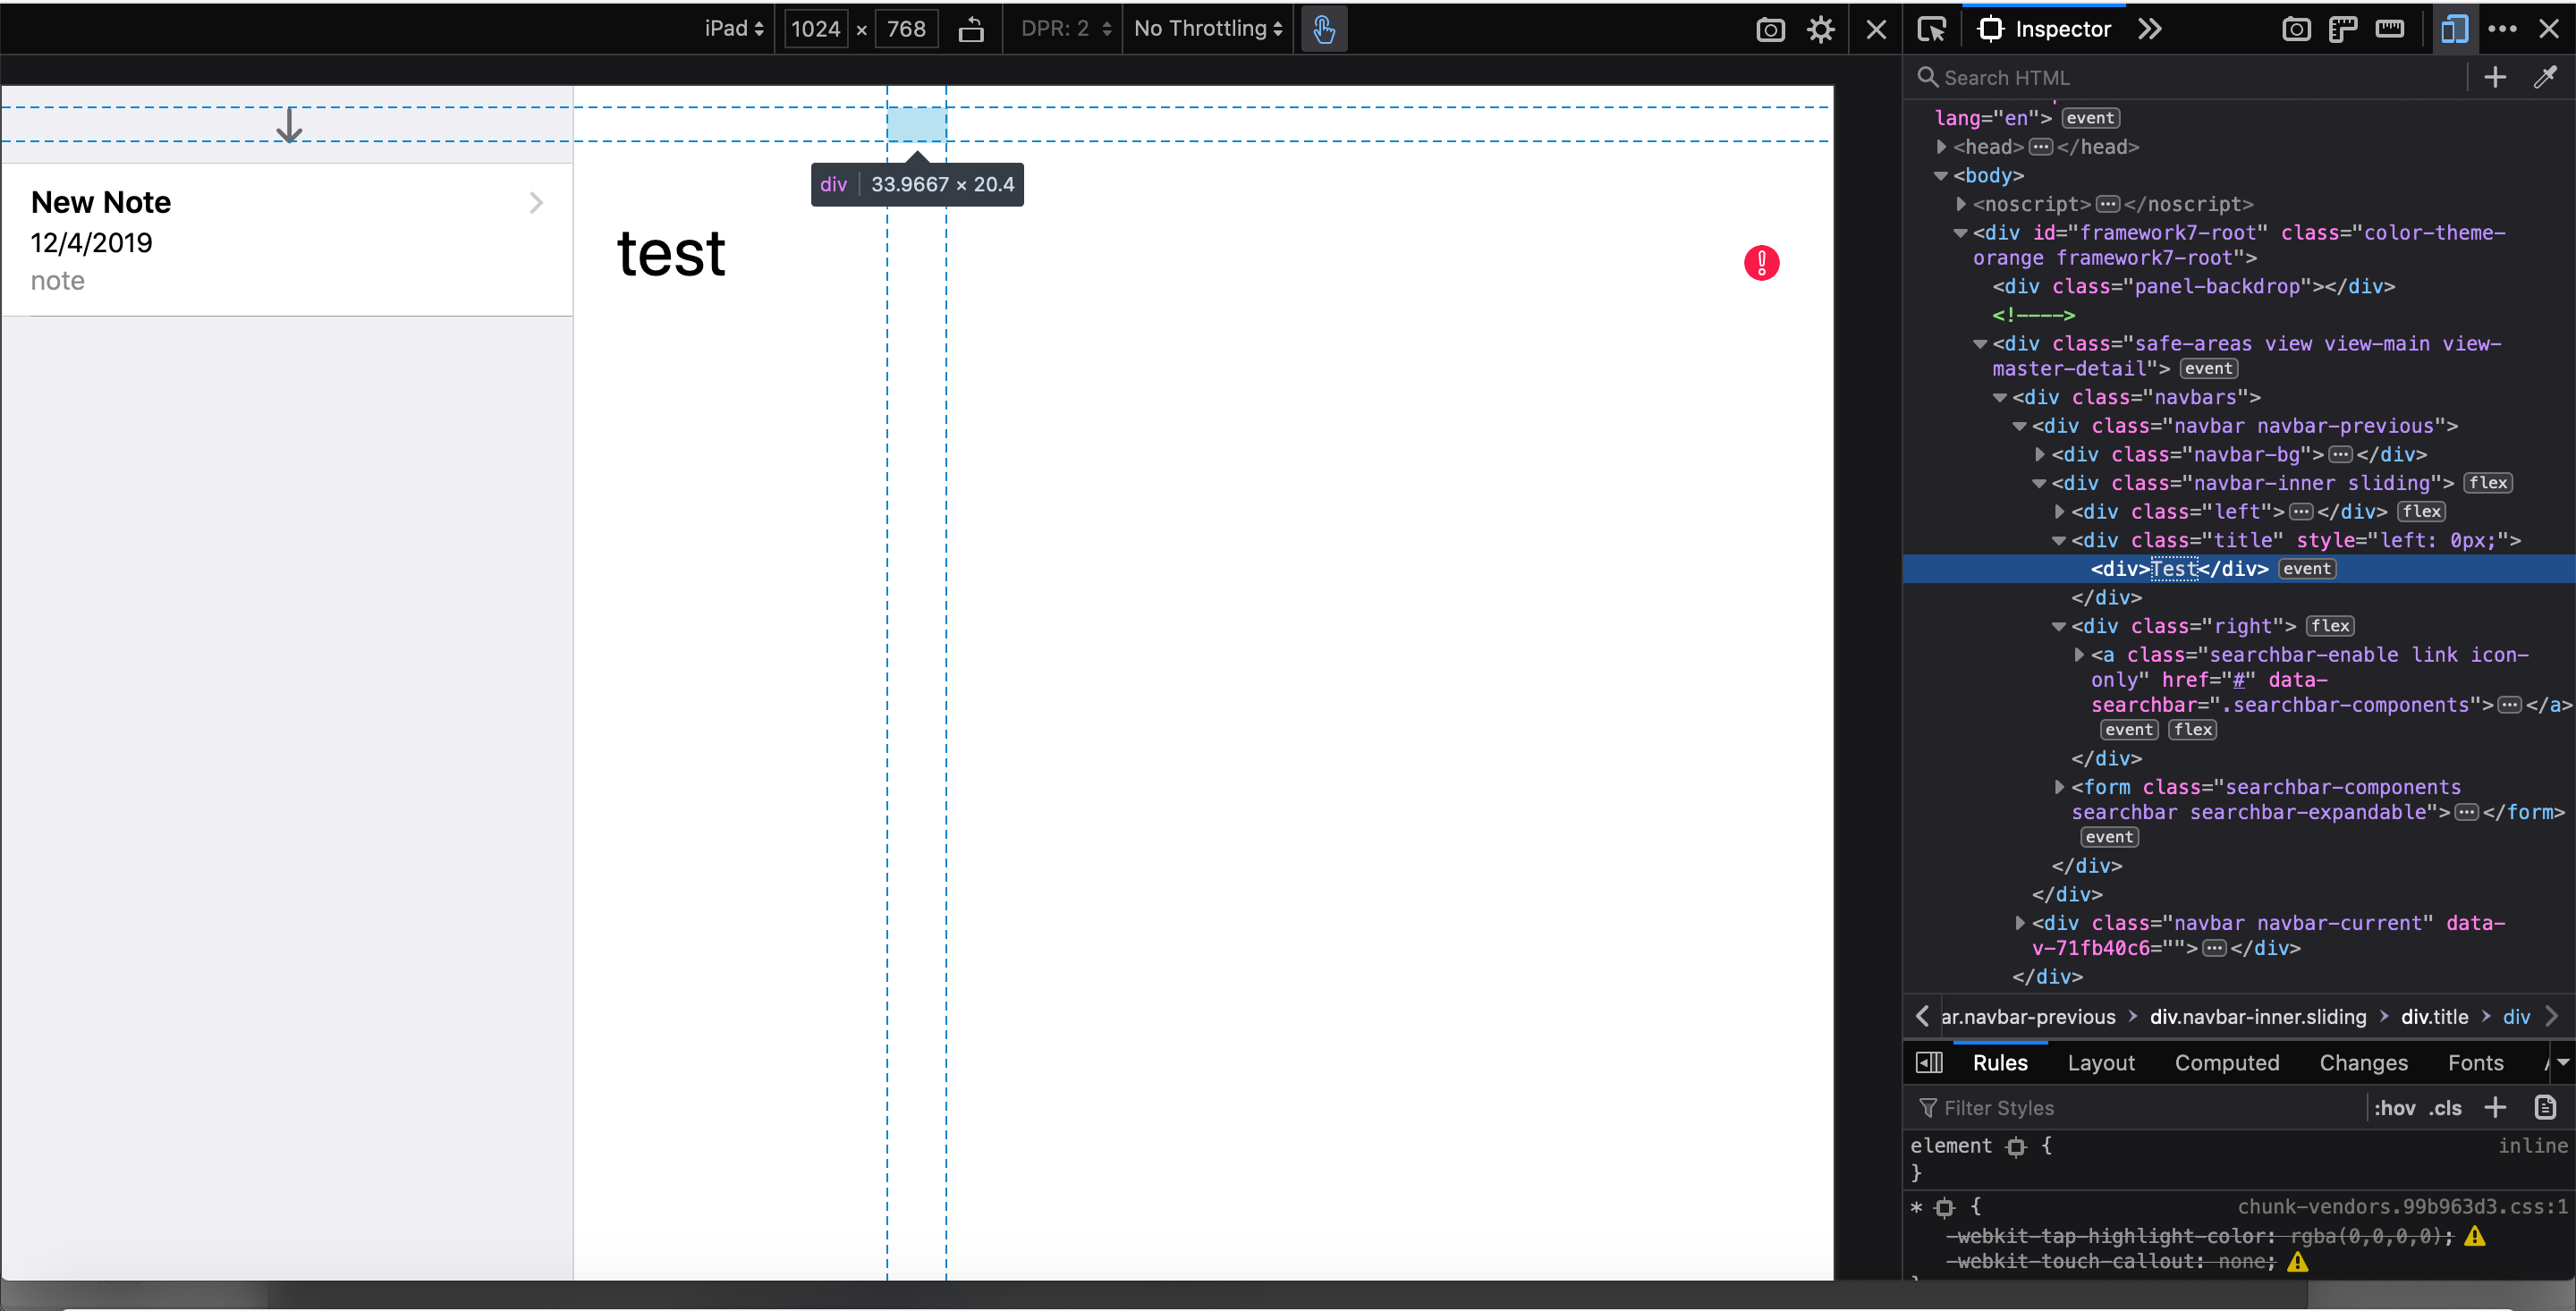
Task: Take a screenshot of the viewport
Action: pos(1770,29)
